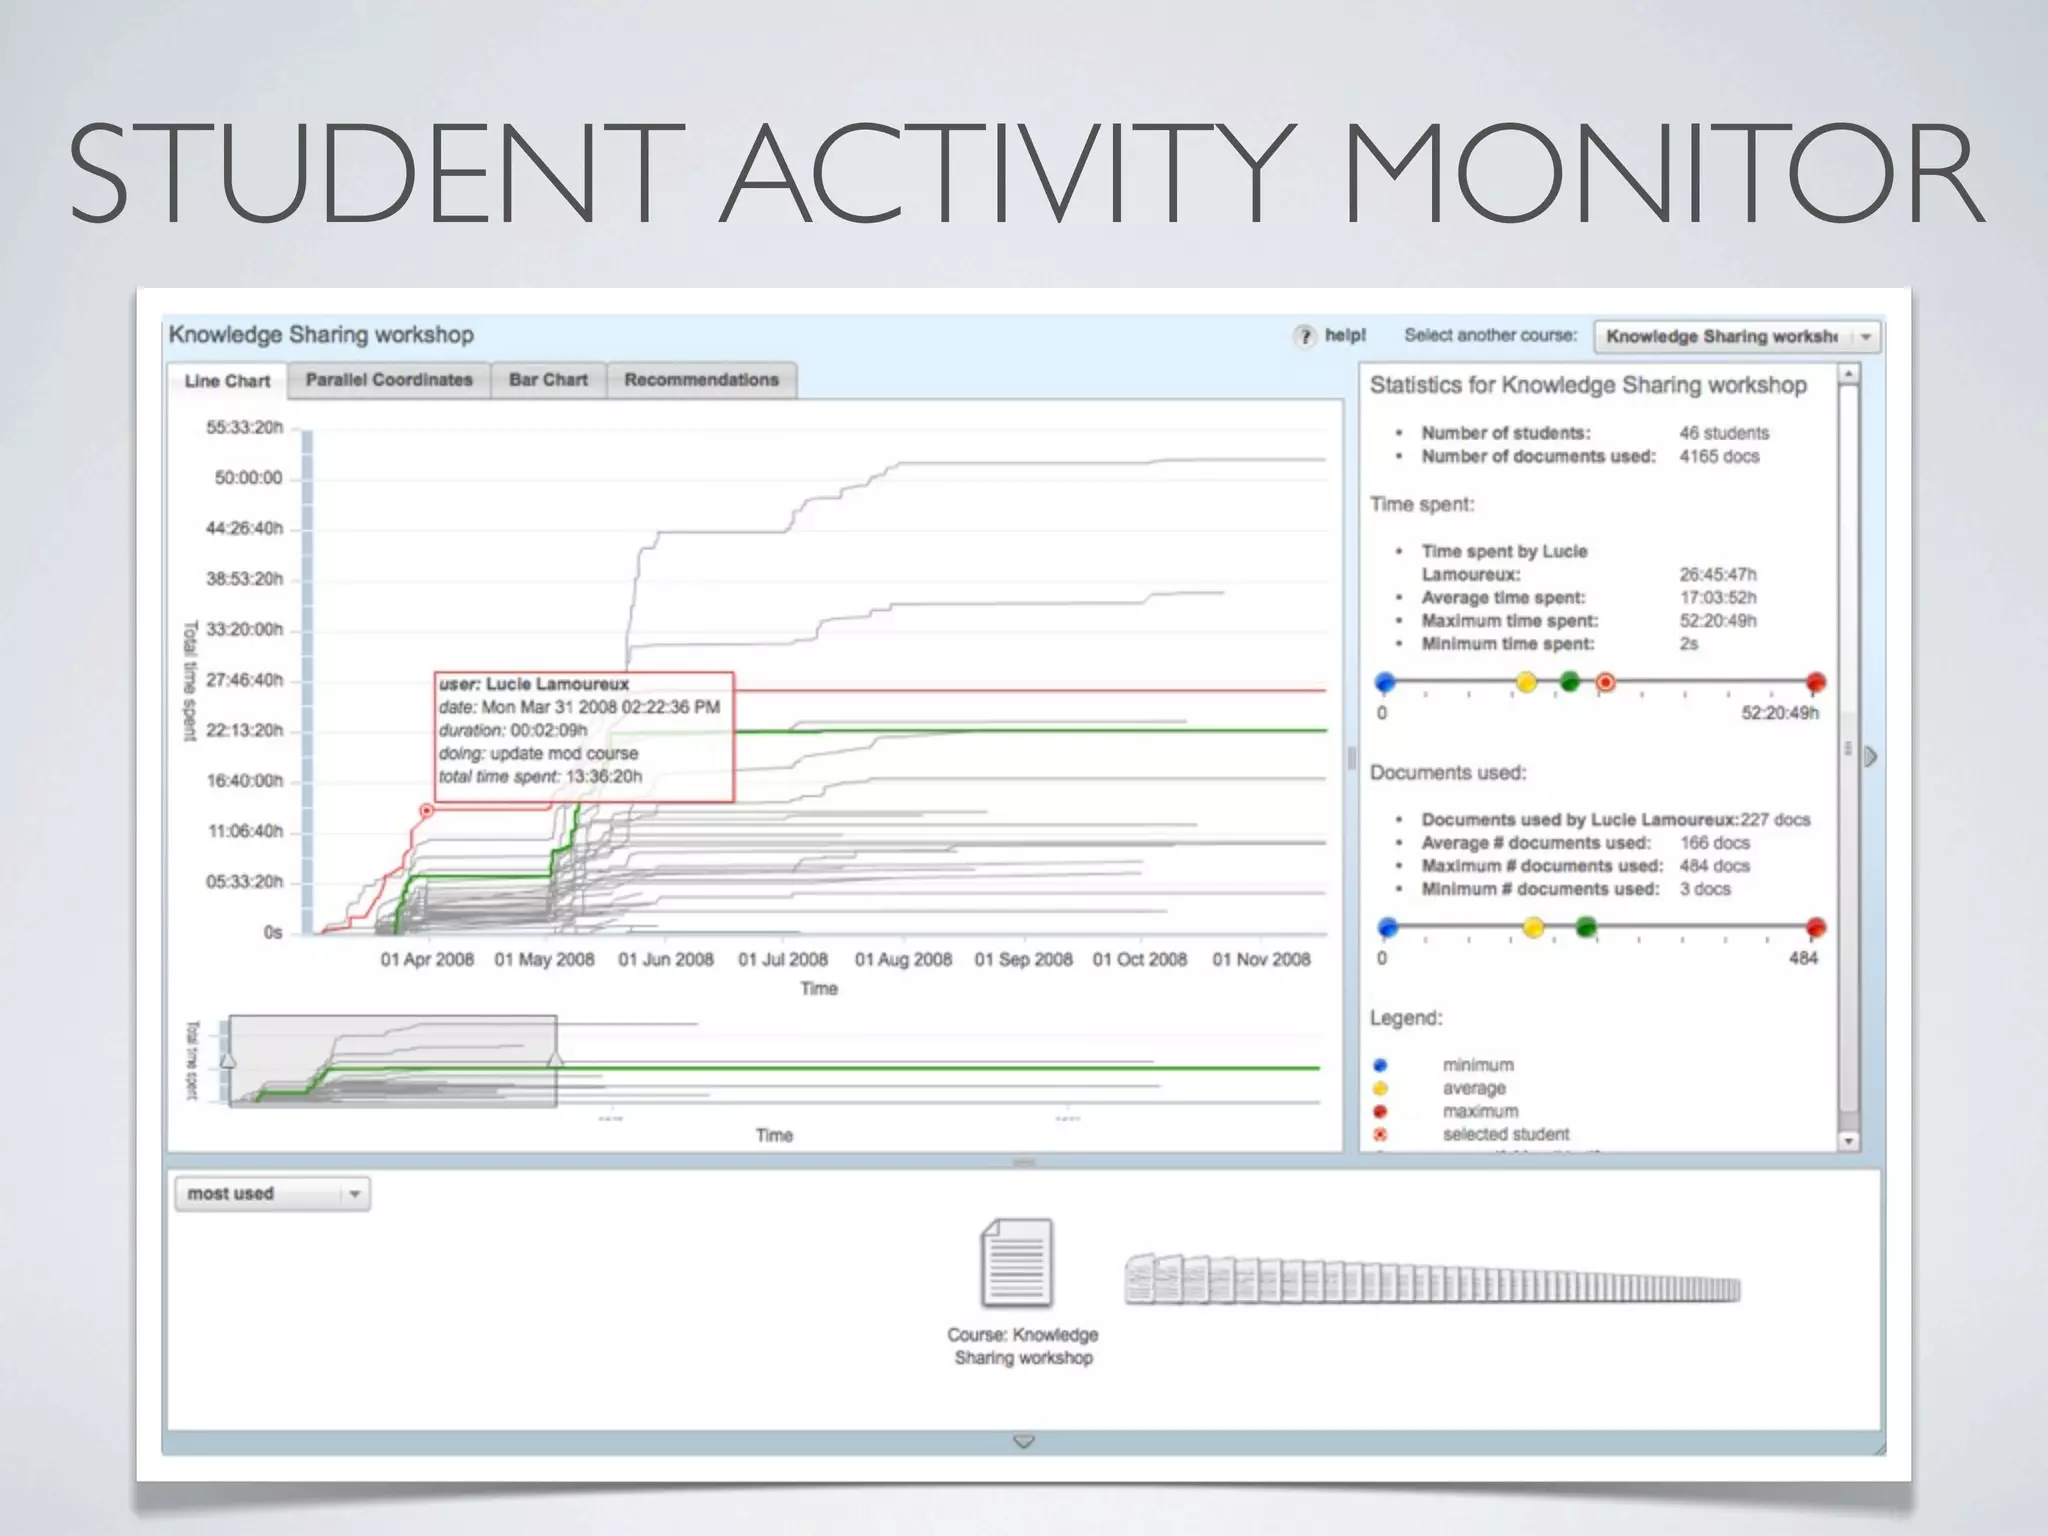Image resolution: width=2048 pixels, height=1536 pixels.
Task: Click the '166 docs' average value
Action: (x=1714, y=843)
